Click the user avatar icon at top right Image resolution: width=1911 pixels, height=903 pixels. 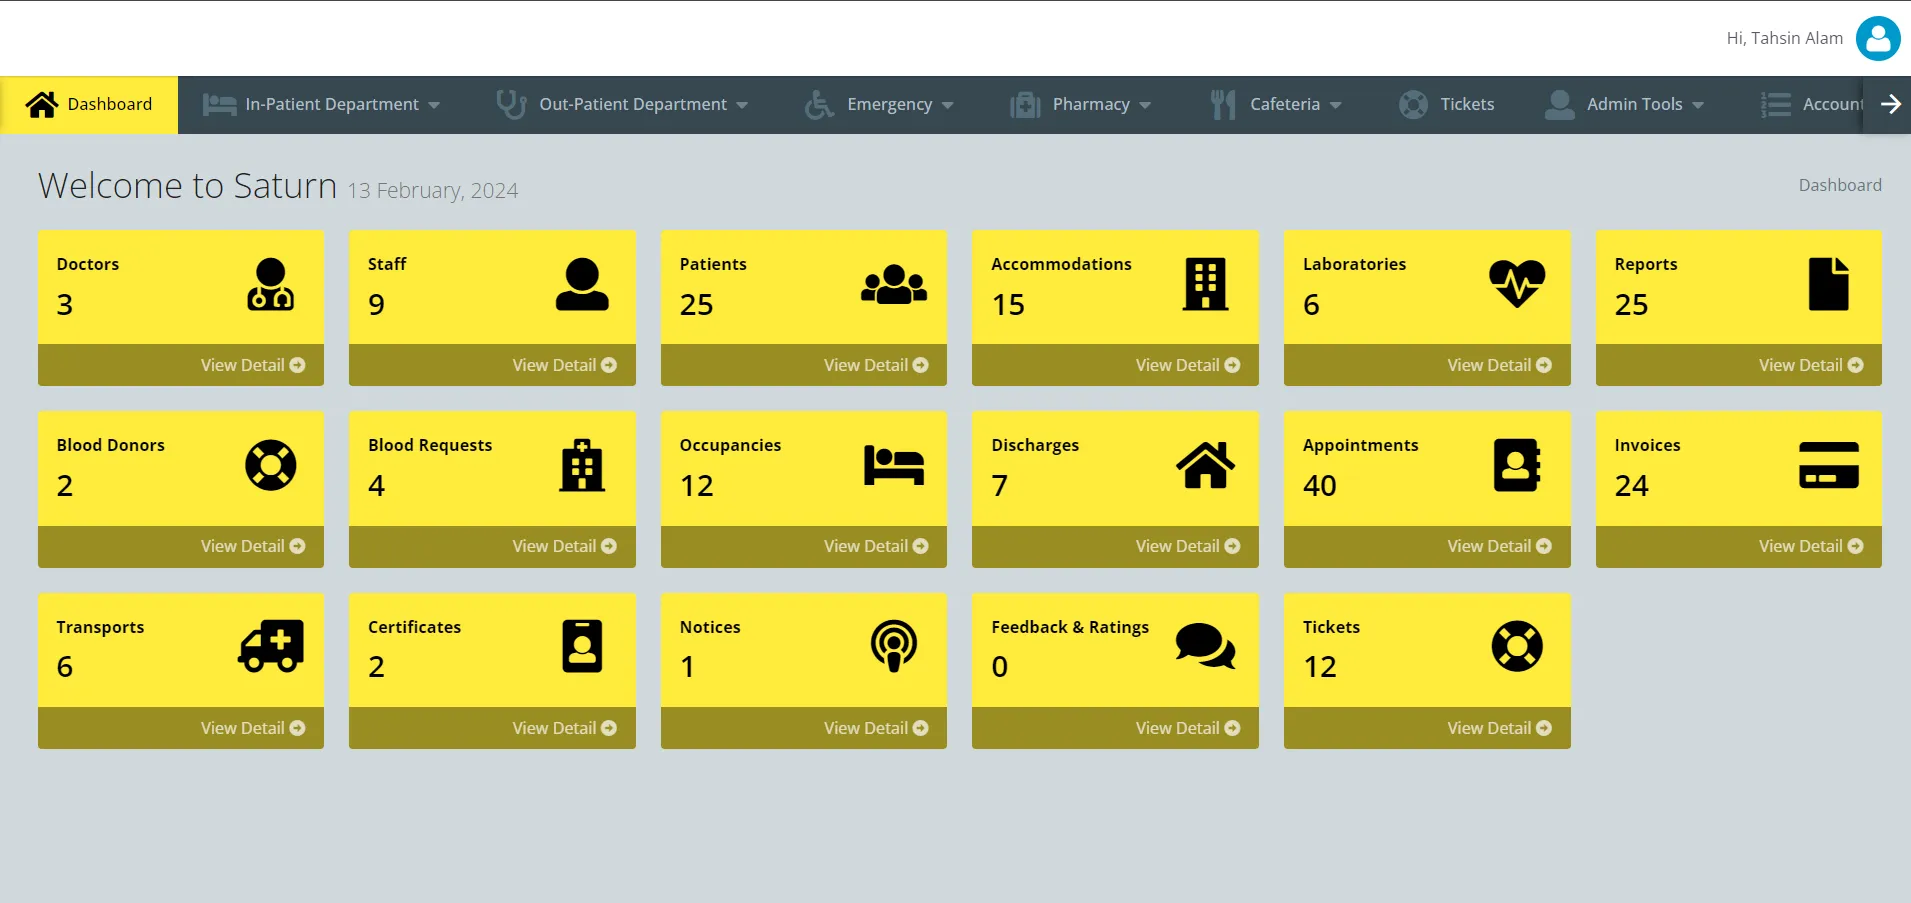coord(1877,38)
